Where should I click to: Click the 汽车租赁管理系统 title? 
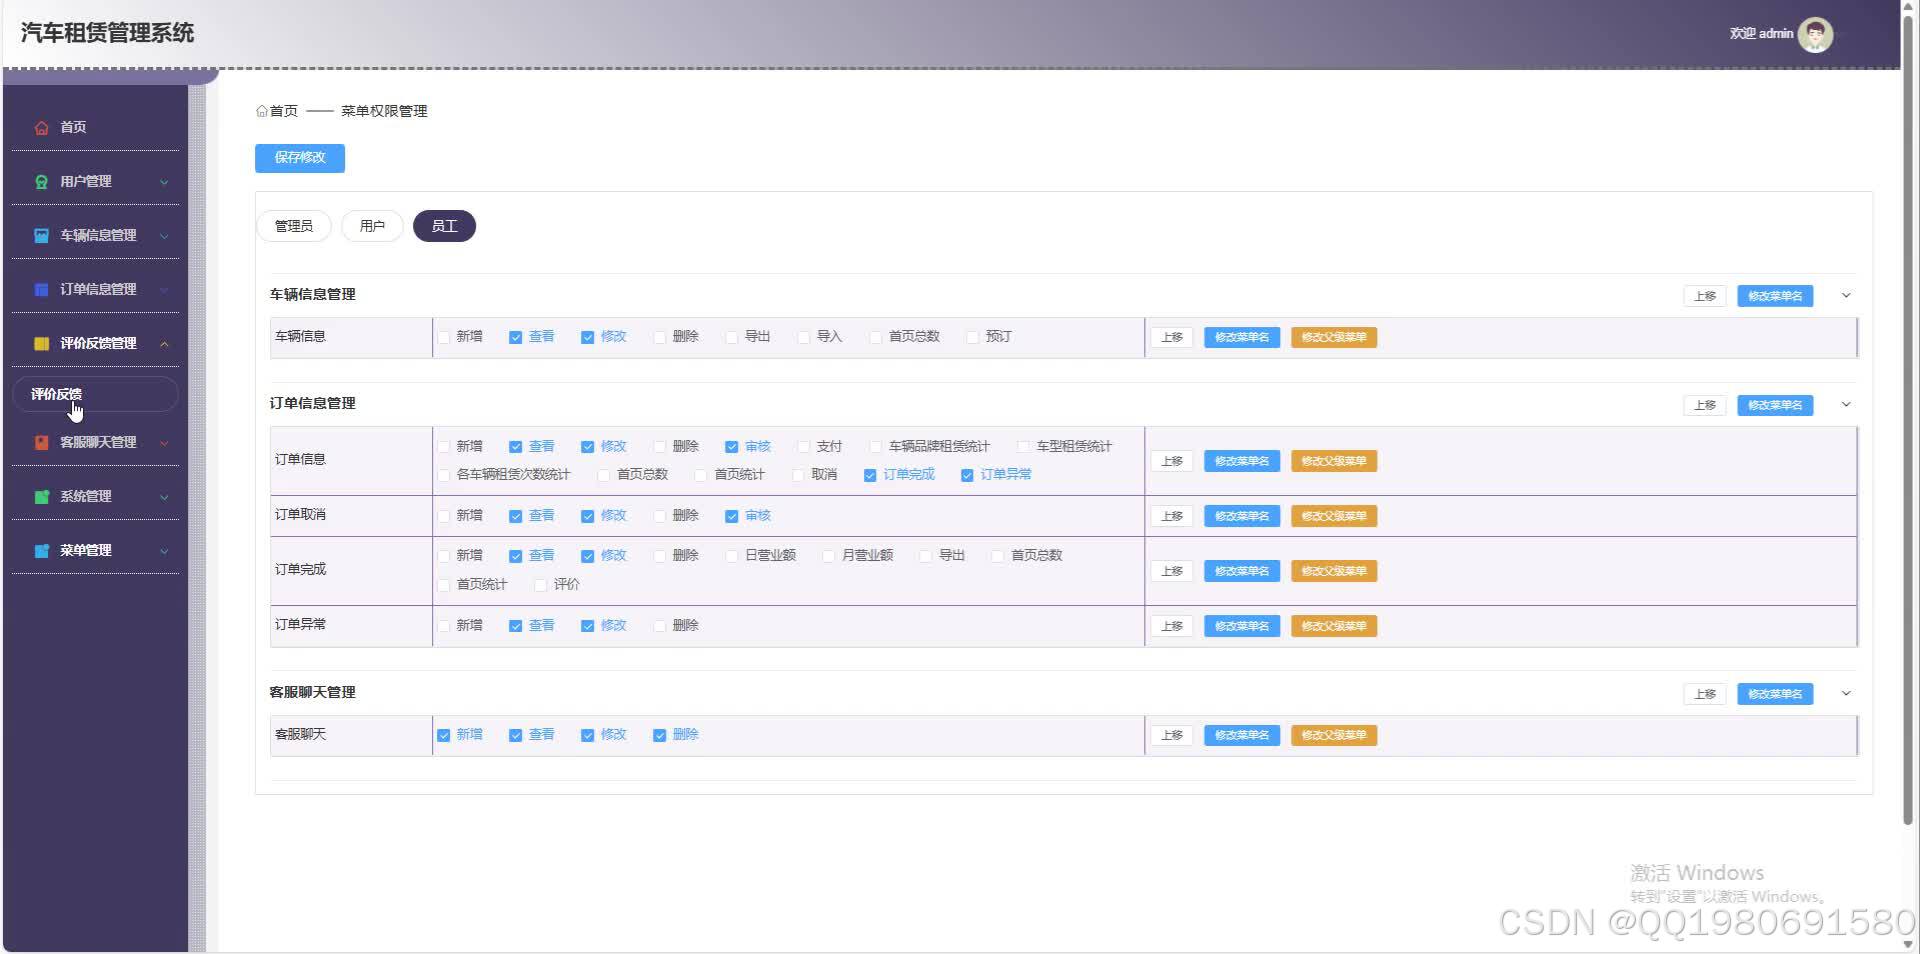(108, 33)
